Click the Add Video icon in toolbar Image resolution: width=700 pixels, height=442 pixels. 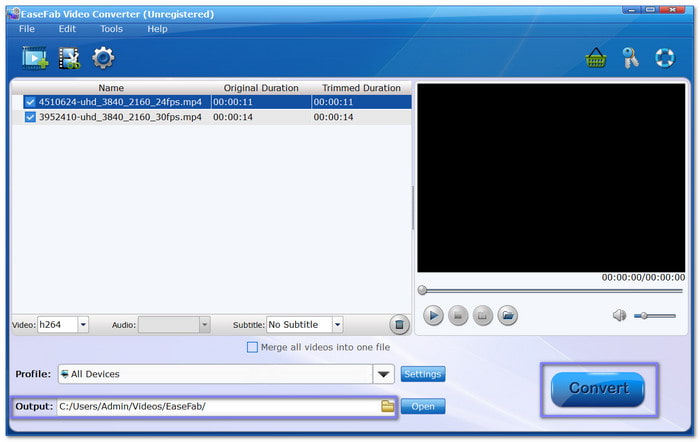[x=35, y=58]
